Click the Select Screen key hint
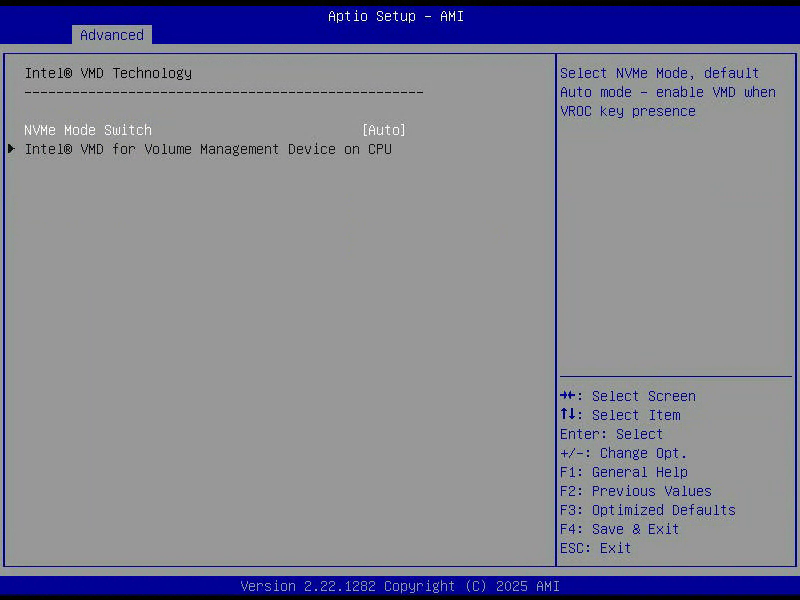The width and height of the screenshot is (800, 600). point(628,396)
